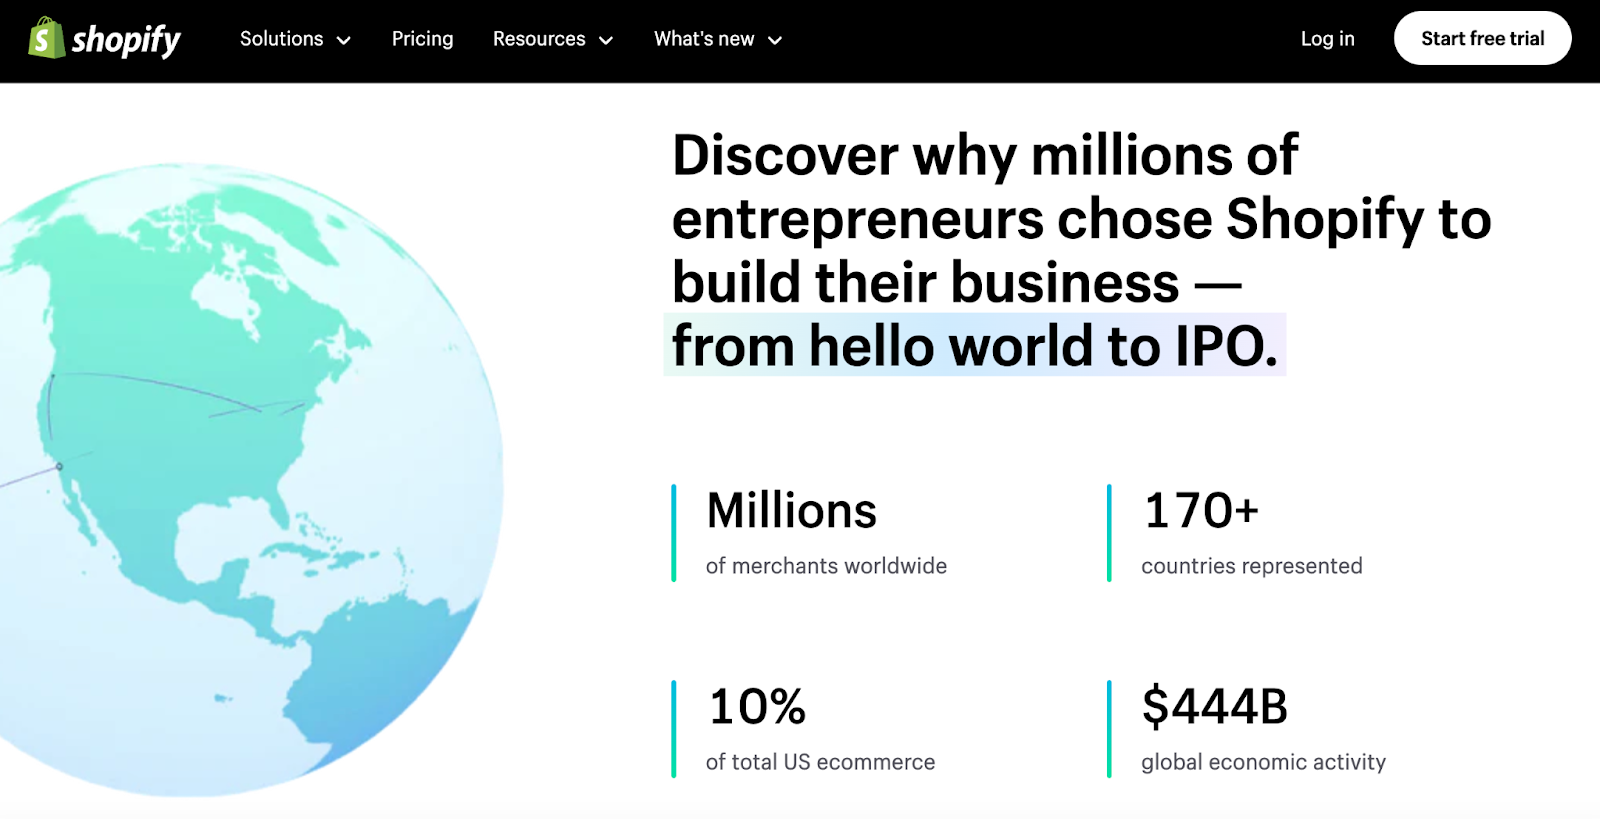The height and width of the screenshot is (819, 1600).
Task: Click the shopify wordmark text
Action: click(126, 40)
